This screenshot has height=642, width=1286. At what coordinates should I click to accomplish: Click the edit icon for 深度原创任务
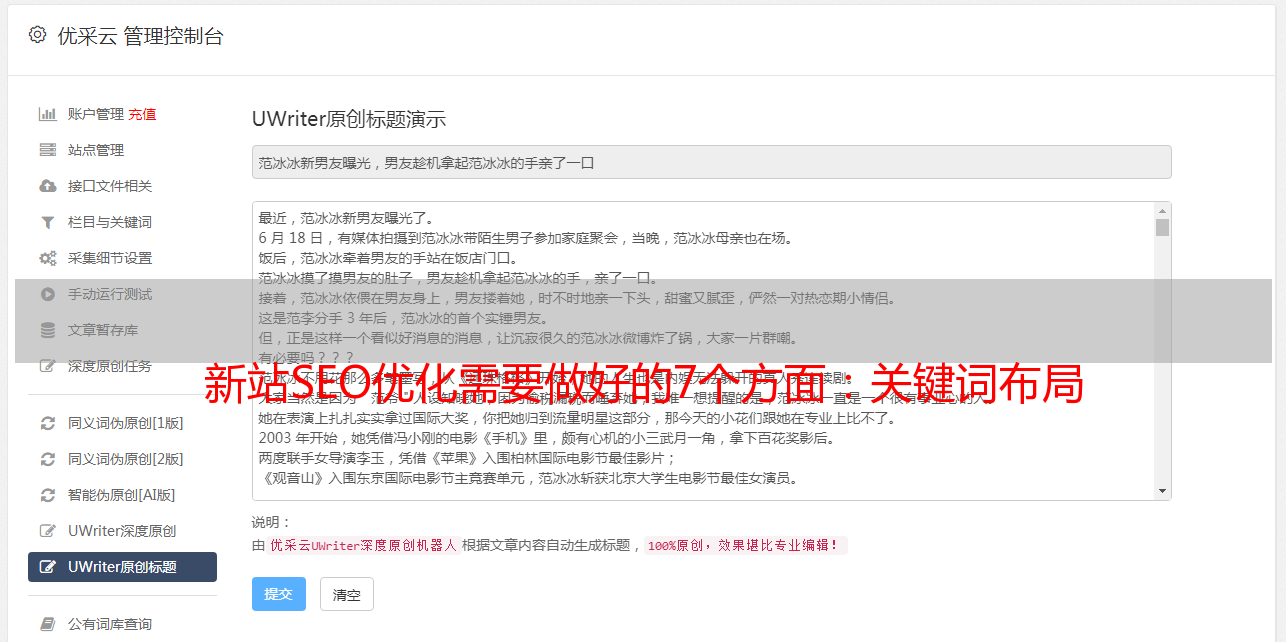click(x=47, y=366)
